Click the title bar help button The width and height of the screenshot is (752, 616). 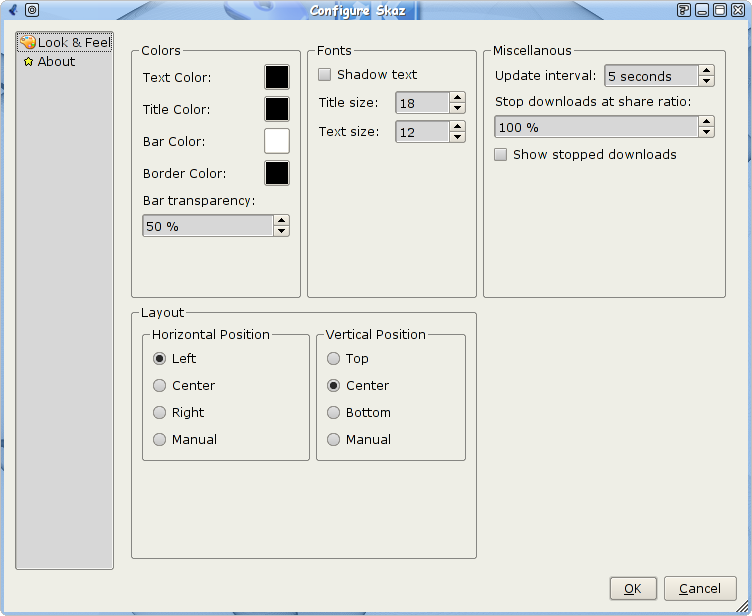[684, 10]
